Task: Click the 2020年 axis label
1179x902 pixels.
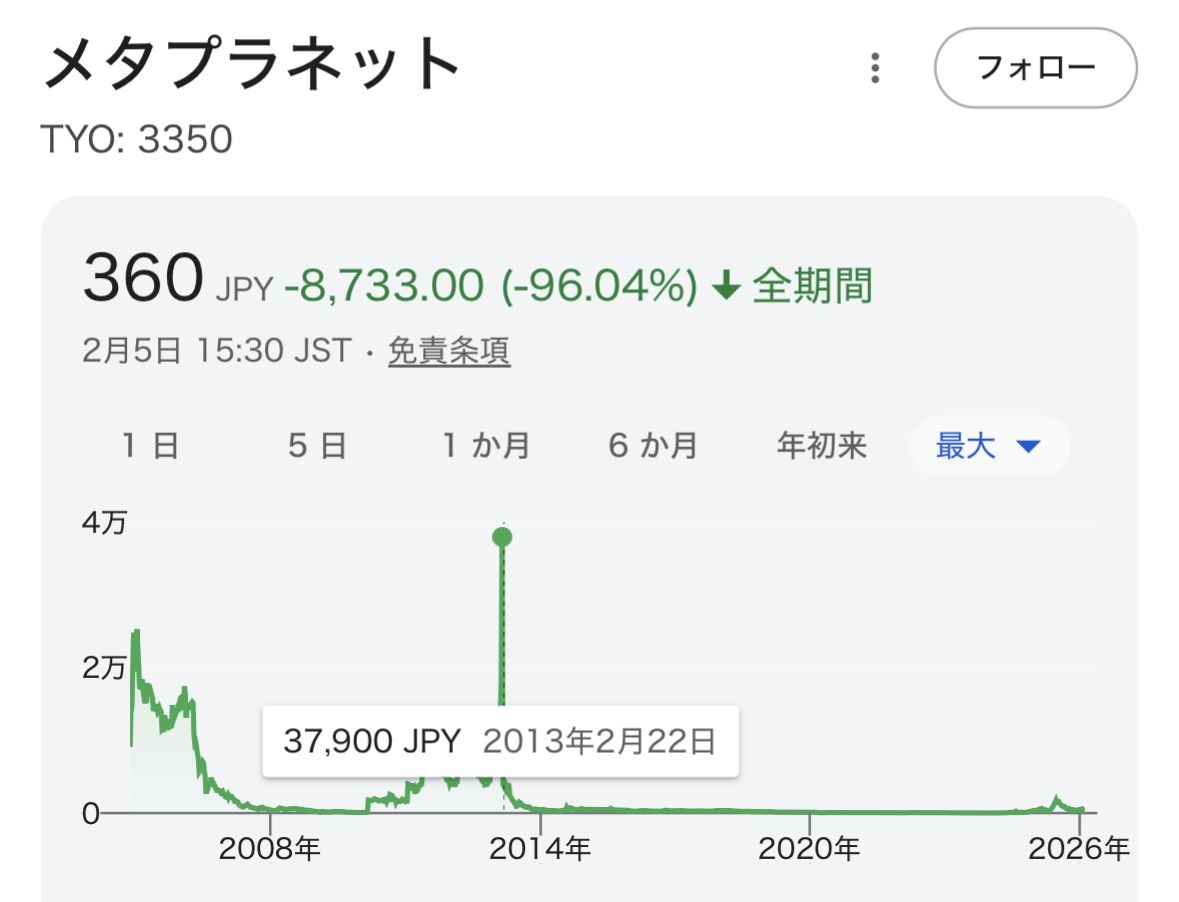Action: [x=809, y=850]
